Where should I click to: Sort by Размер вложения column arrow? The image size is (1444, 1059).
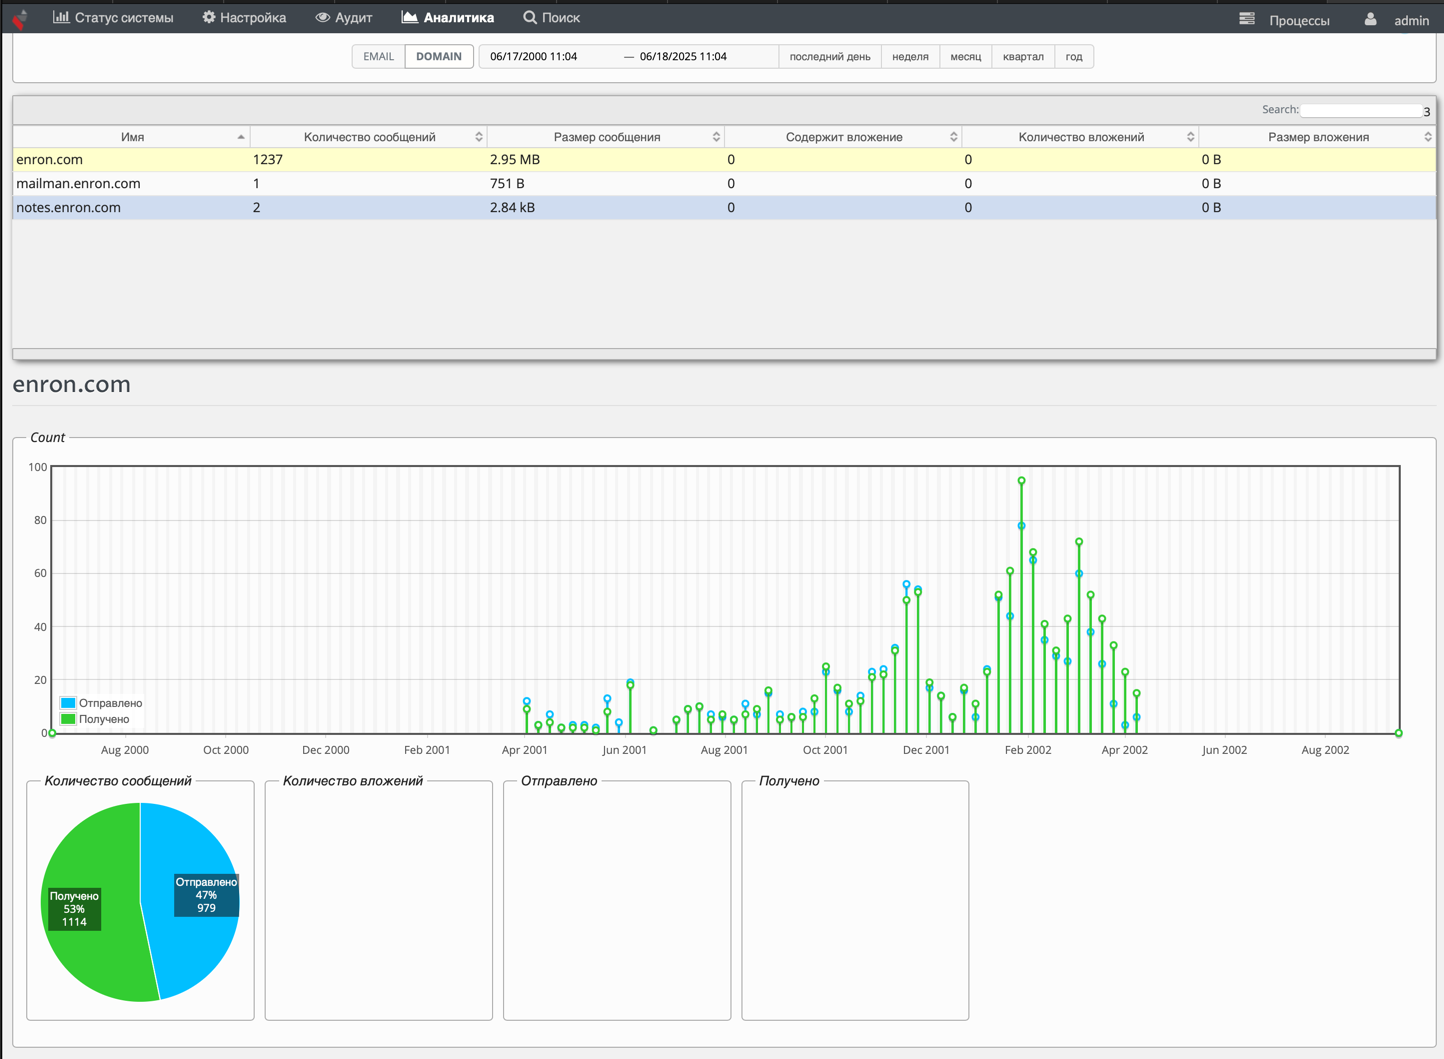tap(1427, 137)
